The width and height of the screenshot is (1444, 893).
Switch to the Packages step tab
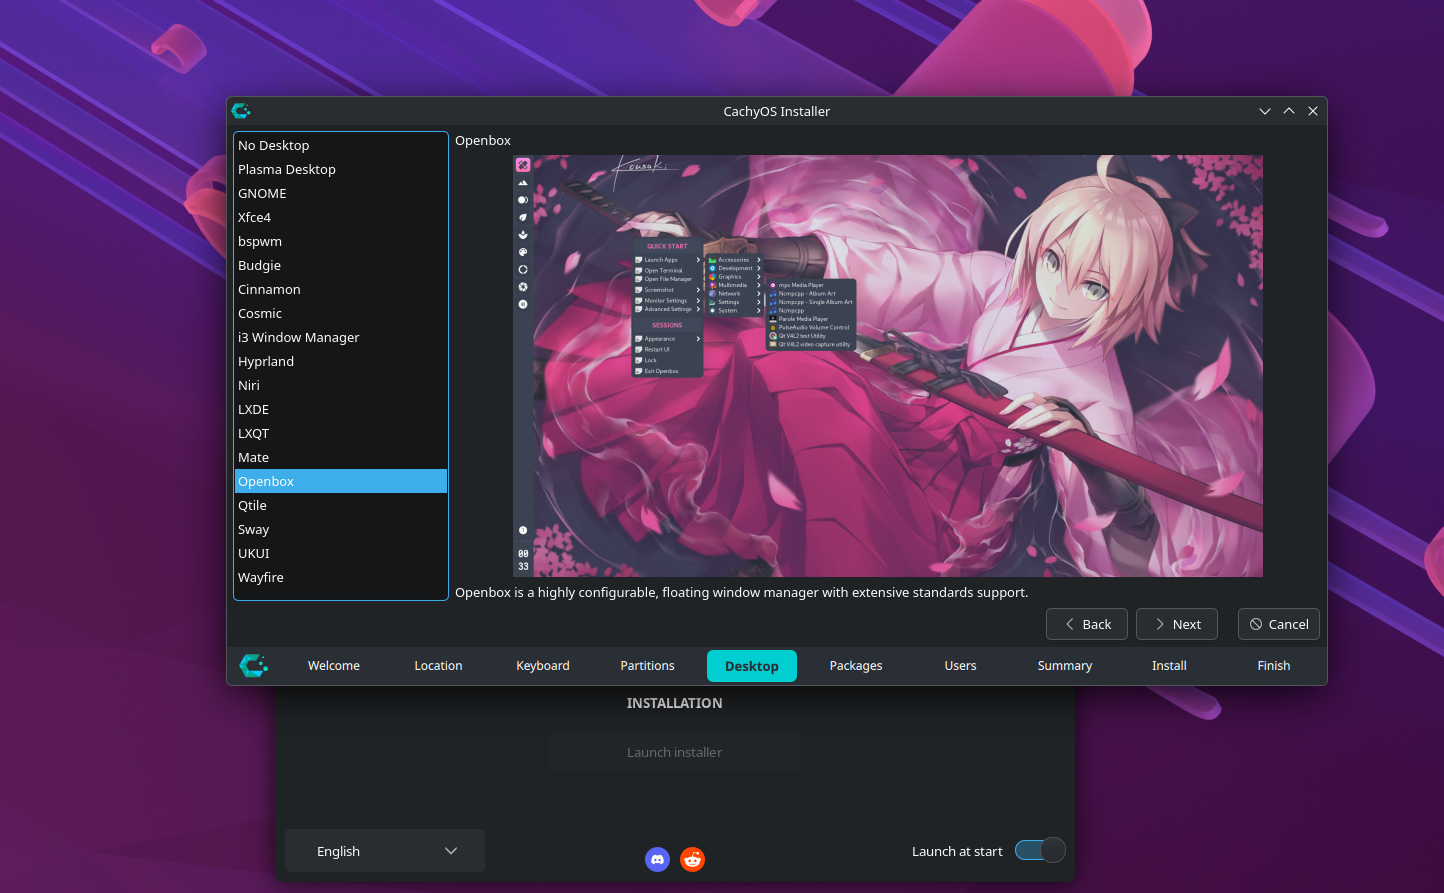click(855, 665)
